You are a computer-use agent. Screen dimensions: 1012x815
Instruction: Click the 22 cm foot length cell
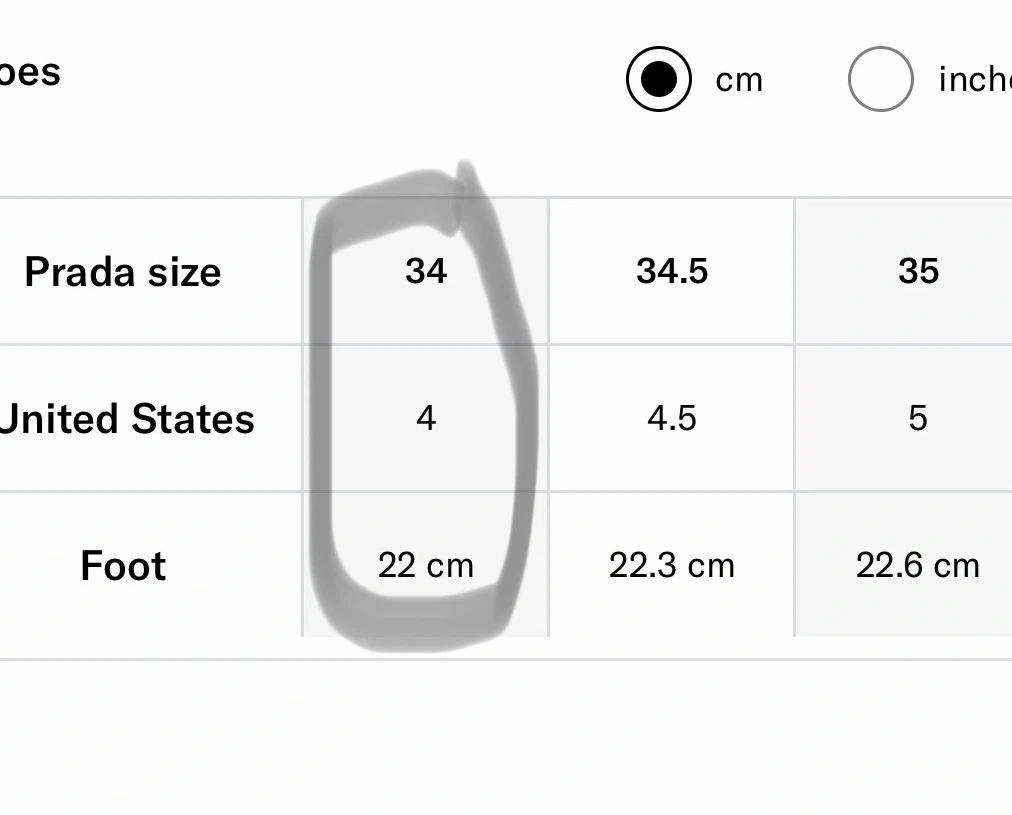pos(425,565)
